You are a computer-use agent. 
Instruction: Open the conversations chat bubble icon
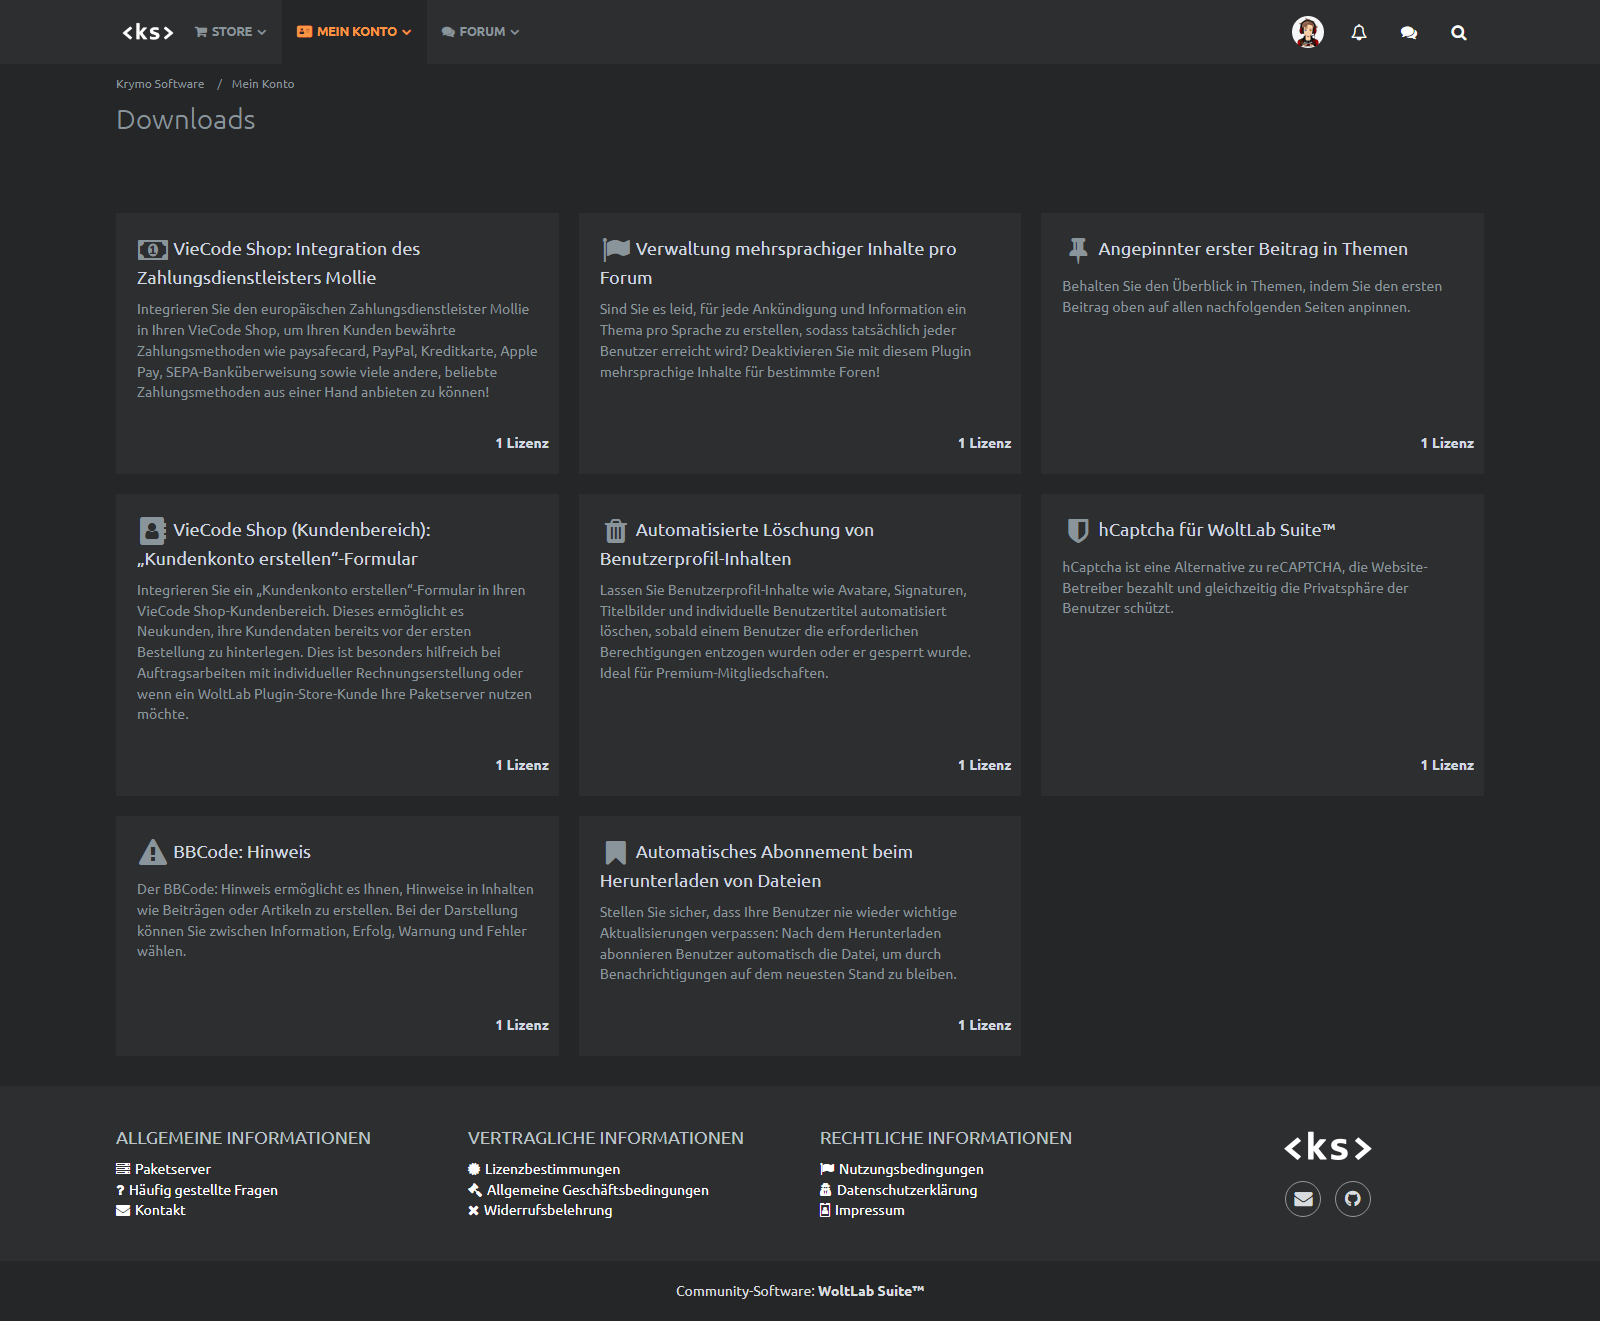1408,33
